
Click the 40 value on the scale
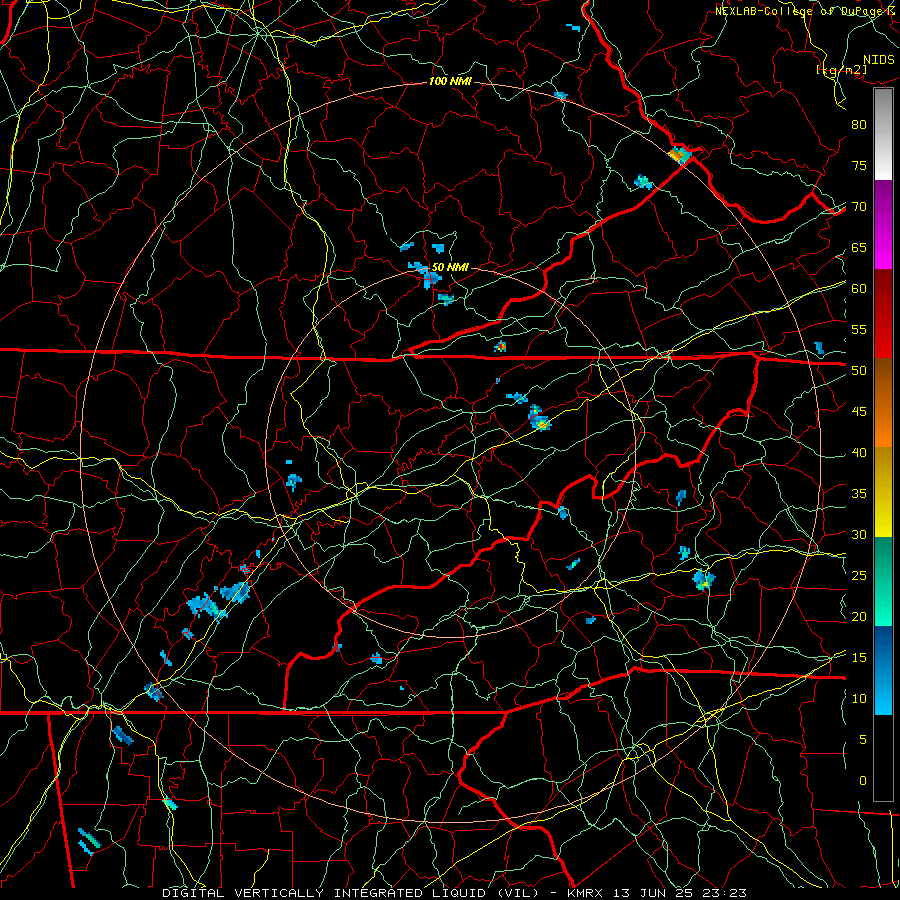click(859, 453)
